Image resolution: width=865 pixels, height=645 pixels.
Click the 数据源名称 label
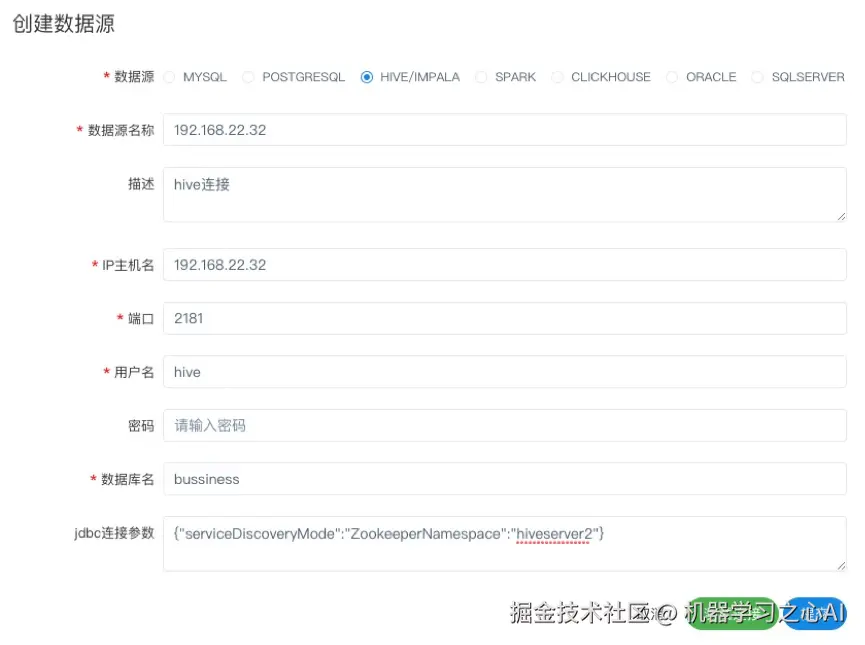pyautogui.click(x=121, y=130)
